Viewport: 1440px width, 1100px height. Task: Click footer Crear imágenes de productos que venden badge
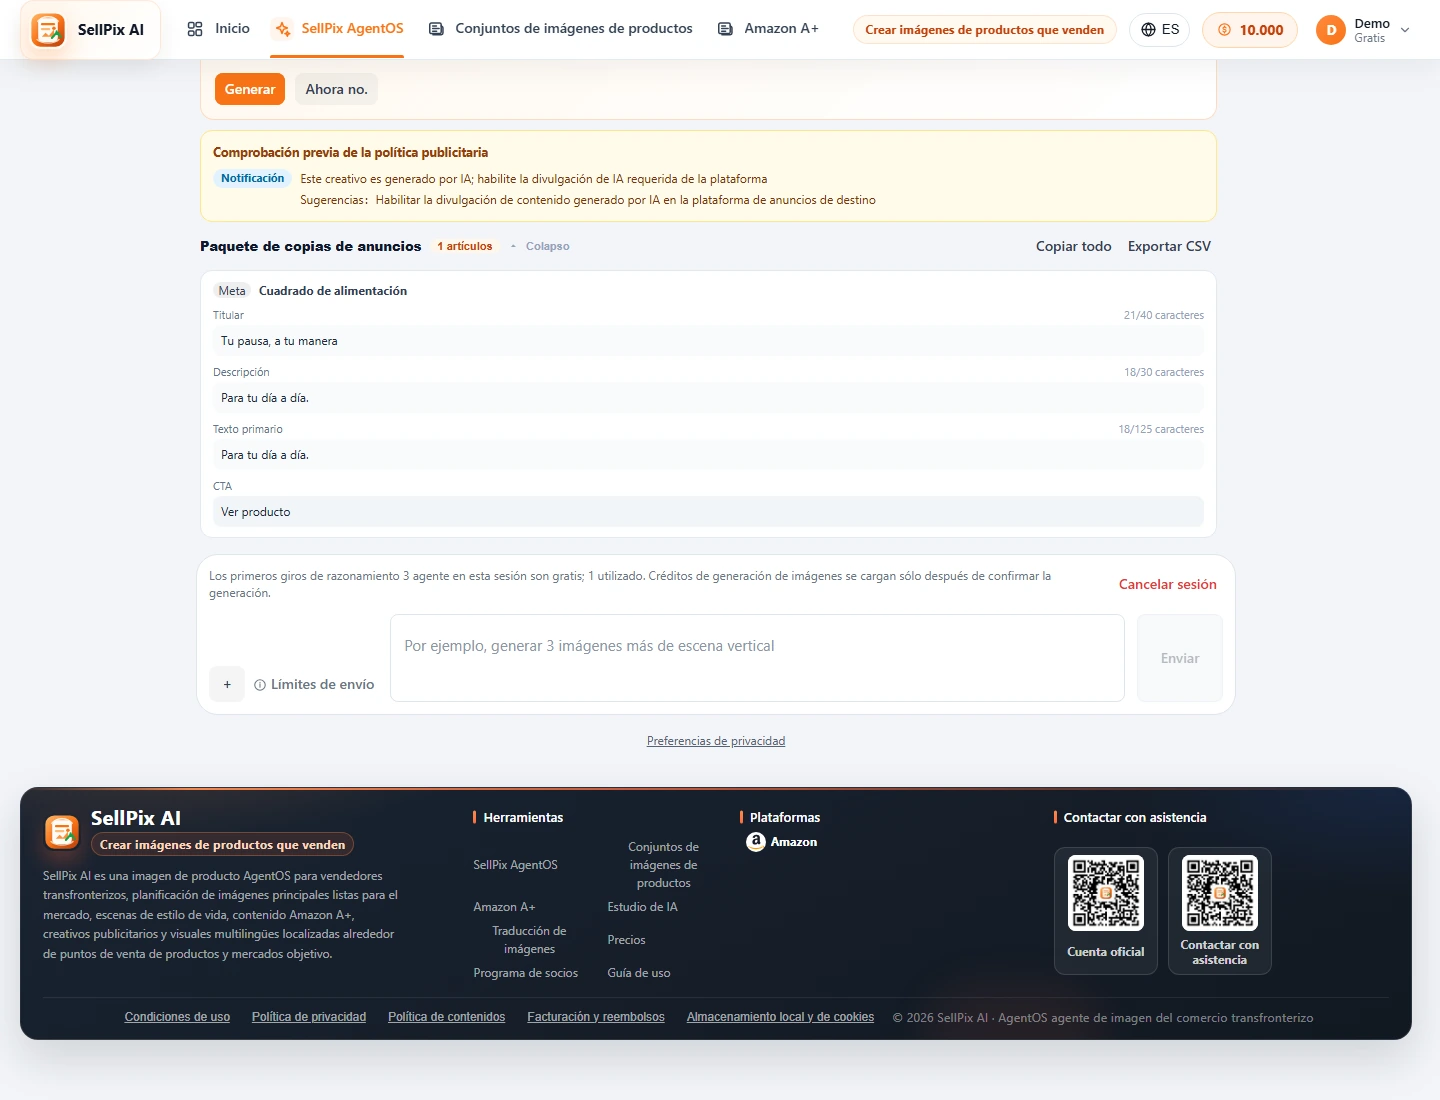pyautogui.click(x=222, y=844)
